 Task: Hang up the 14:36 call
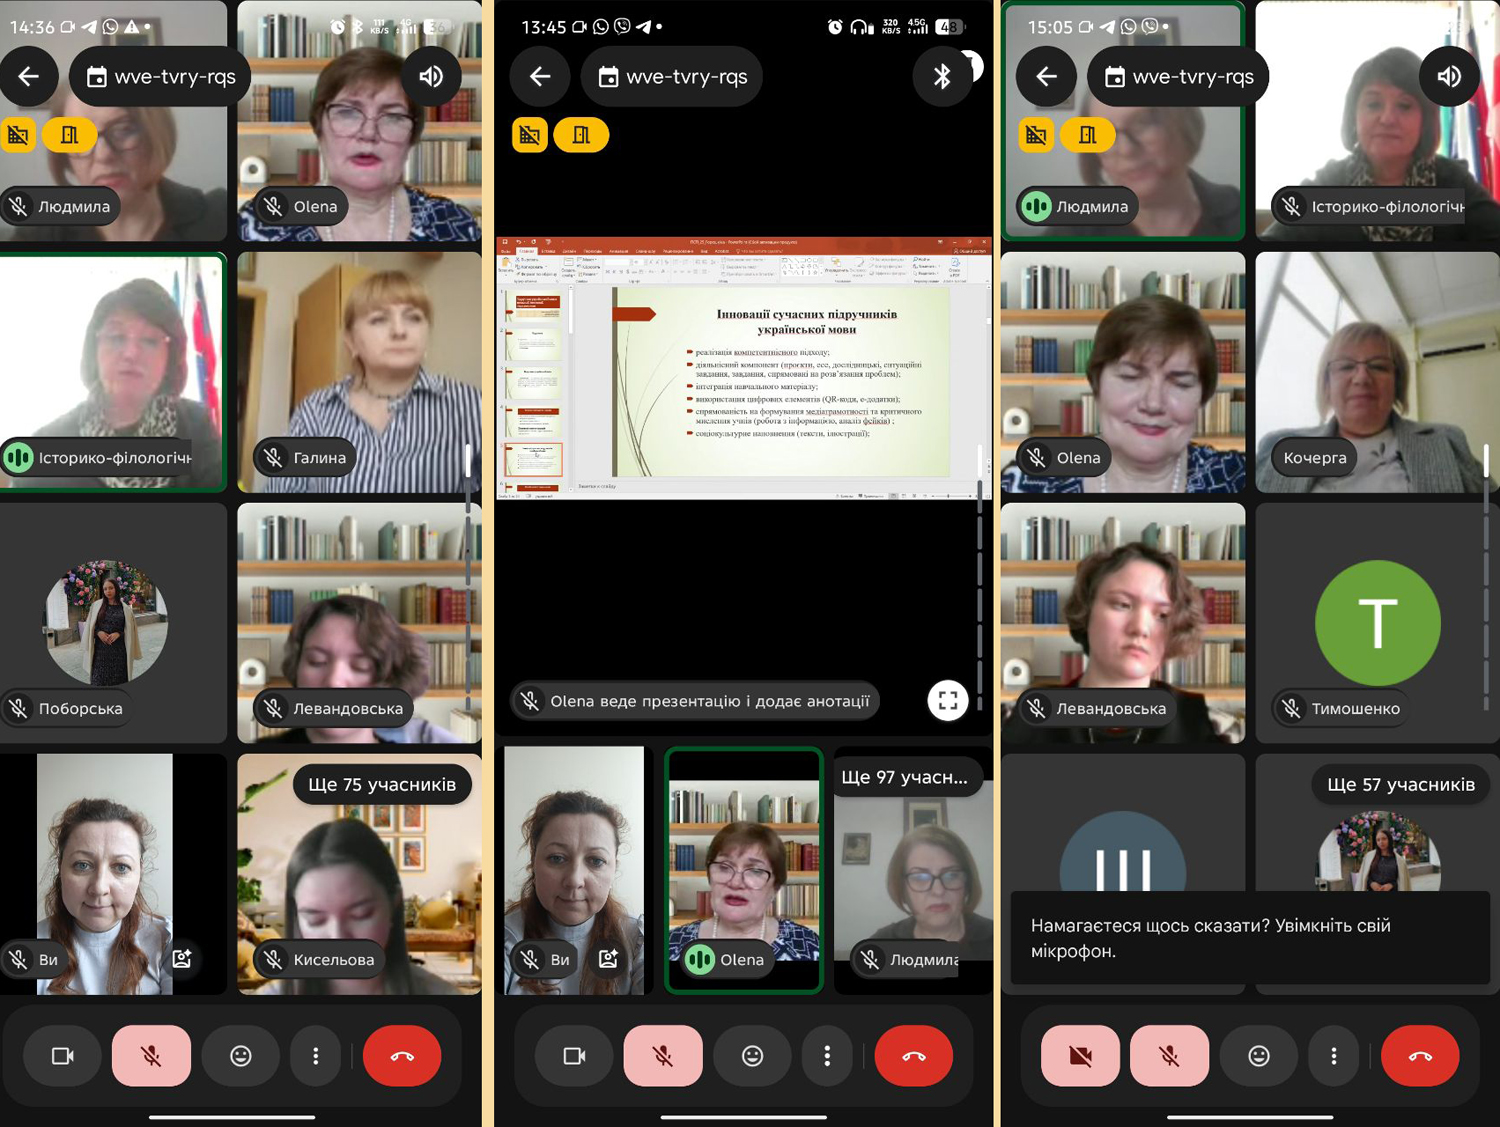pyautogui.click(x=402, y=1056)
